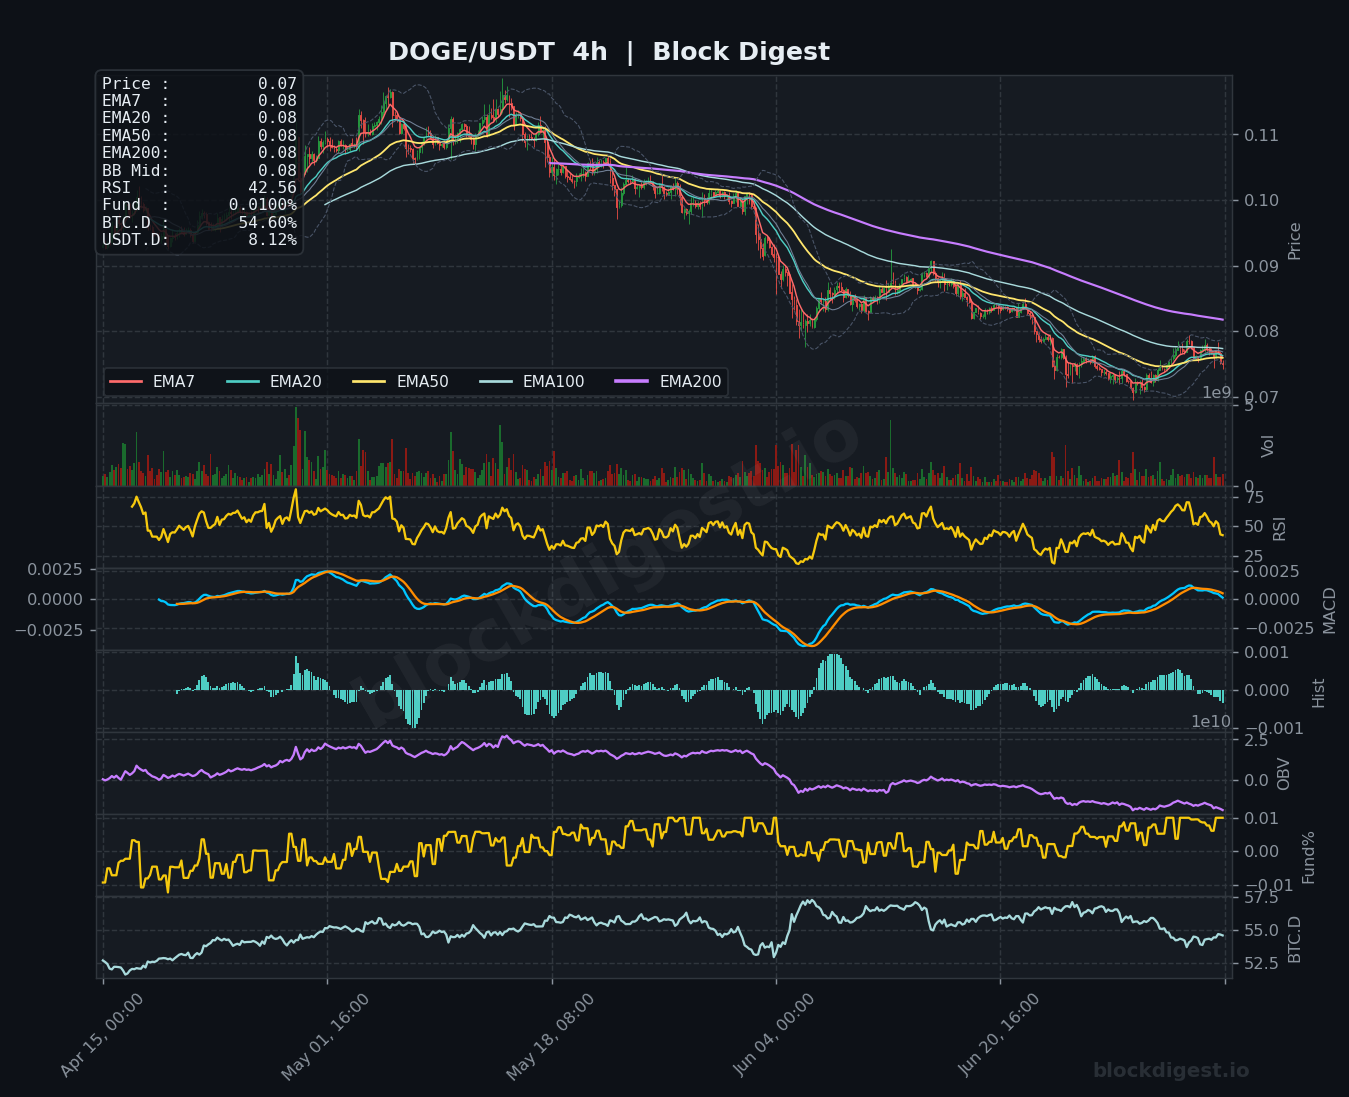
Task: Click the left-side MACD tick −0.0025
Action: [x=50, y=630]
